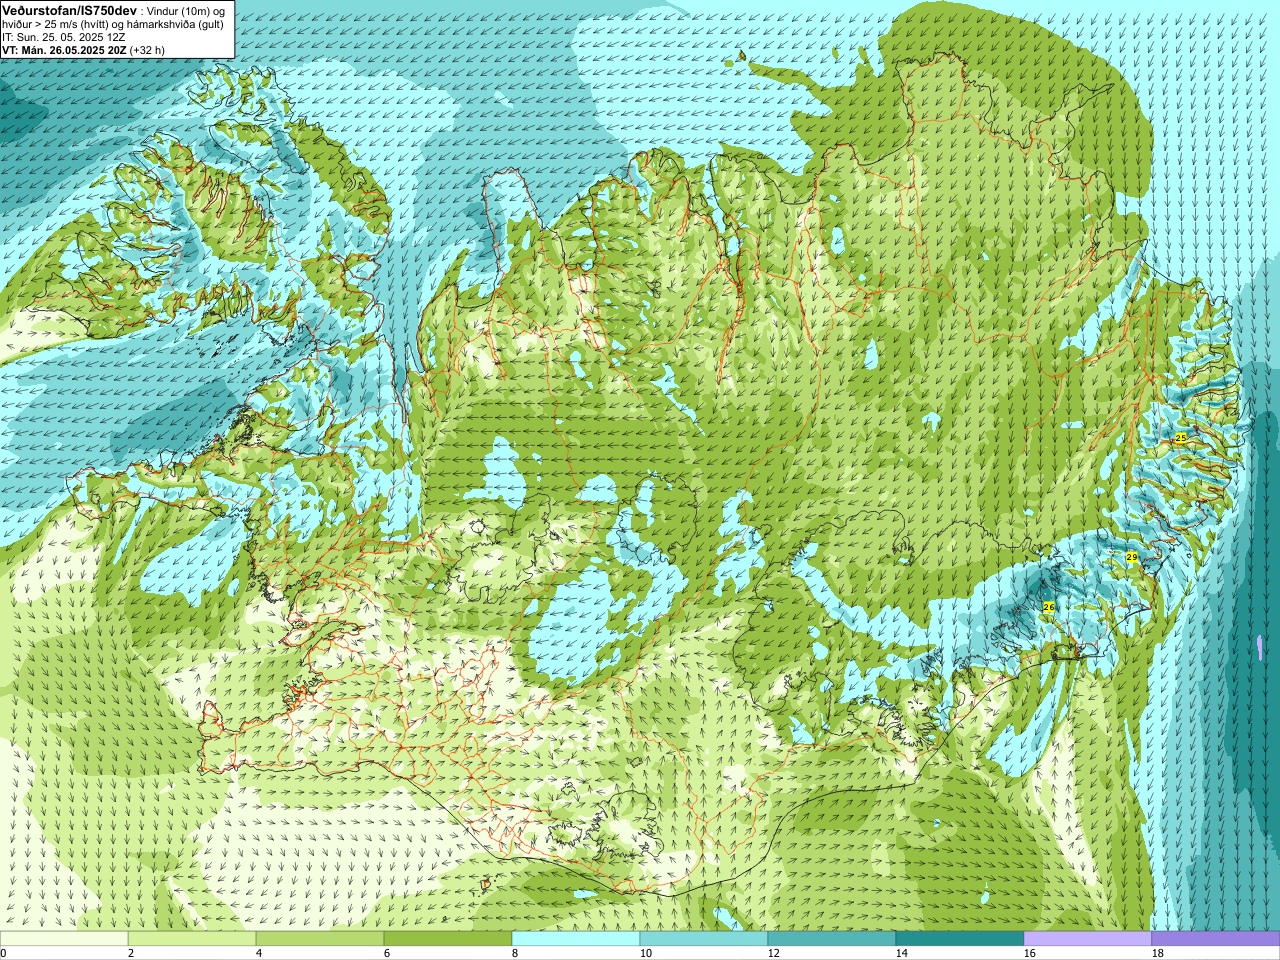Click the dark teal 14–16 m/s legend swatch
The image size is (1280, 960).
[x=960, y=939]
